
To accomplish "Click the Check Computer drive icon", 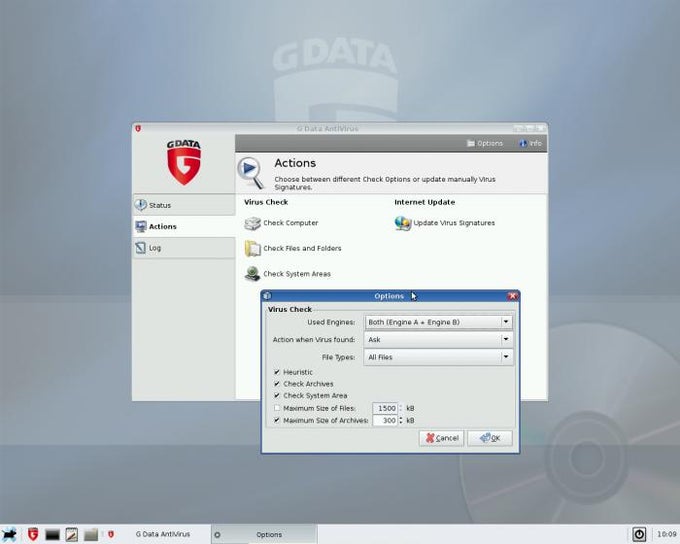I will coord(252,223).
